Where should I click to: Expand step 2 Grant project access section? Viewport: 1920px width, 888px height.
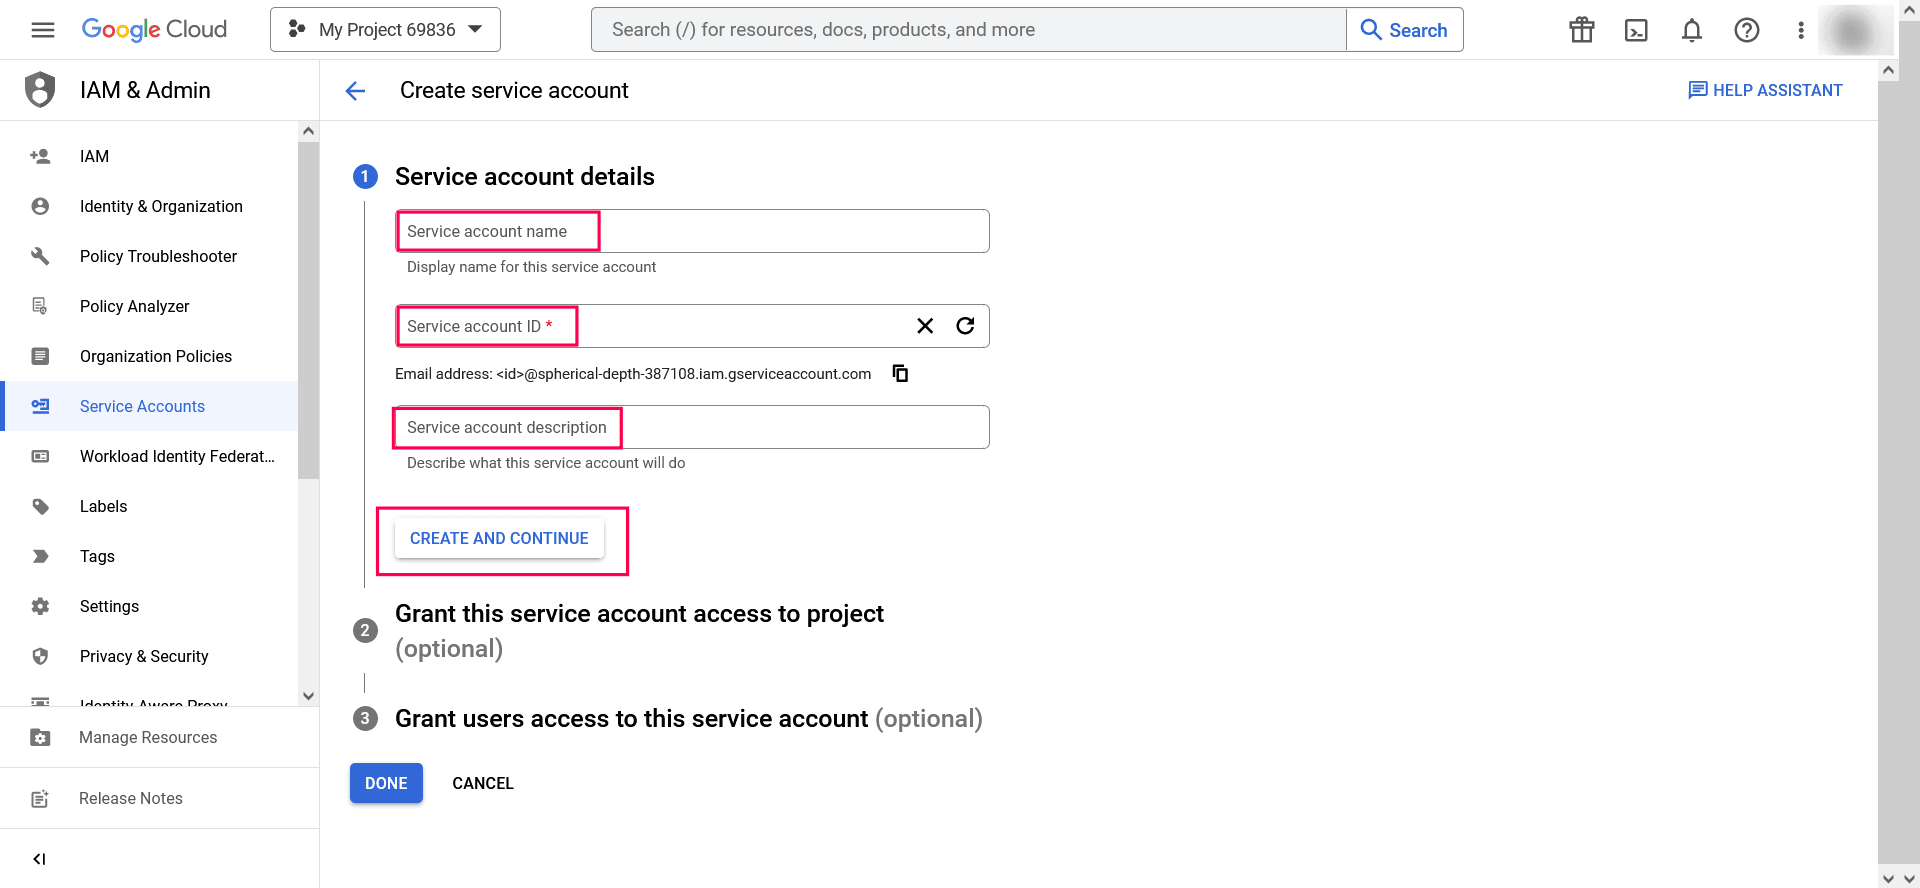(x=639, y=614)
